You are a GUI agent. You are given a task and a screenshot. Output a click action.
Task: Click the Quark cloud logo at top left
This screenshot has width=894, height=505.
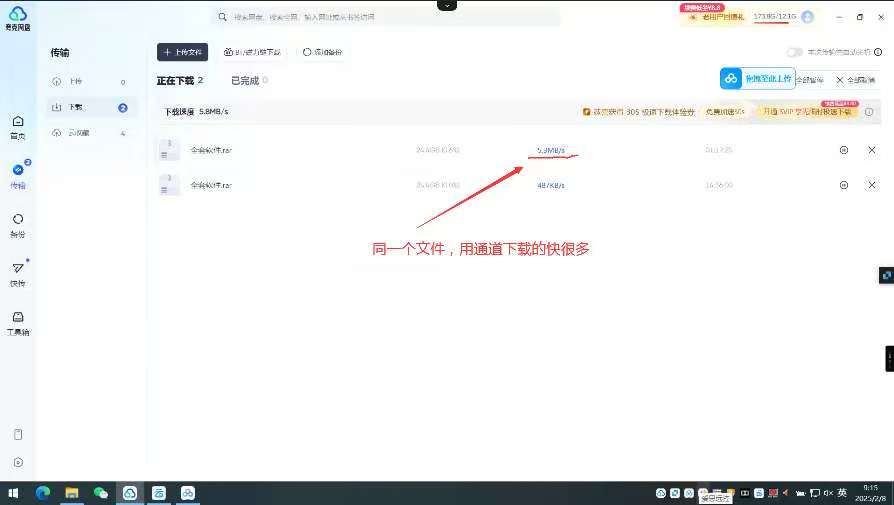18,18
